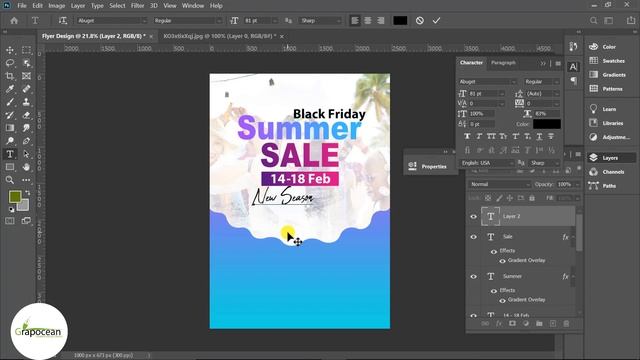The image size is (640, 360).
Task: Select the Gradient tool
Action: coord(10,128)
